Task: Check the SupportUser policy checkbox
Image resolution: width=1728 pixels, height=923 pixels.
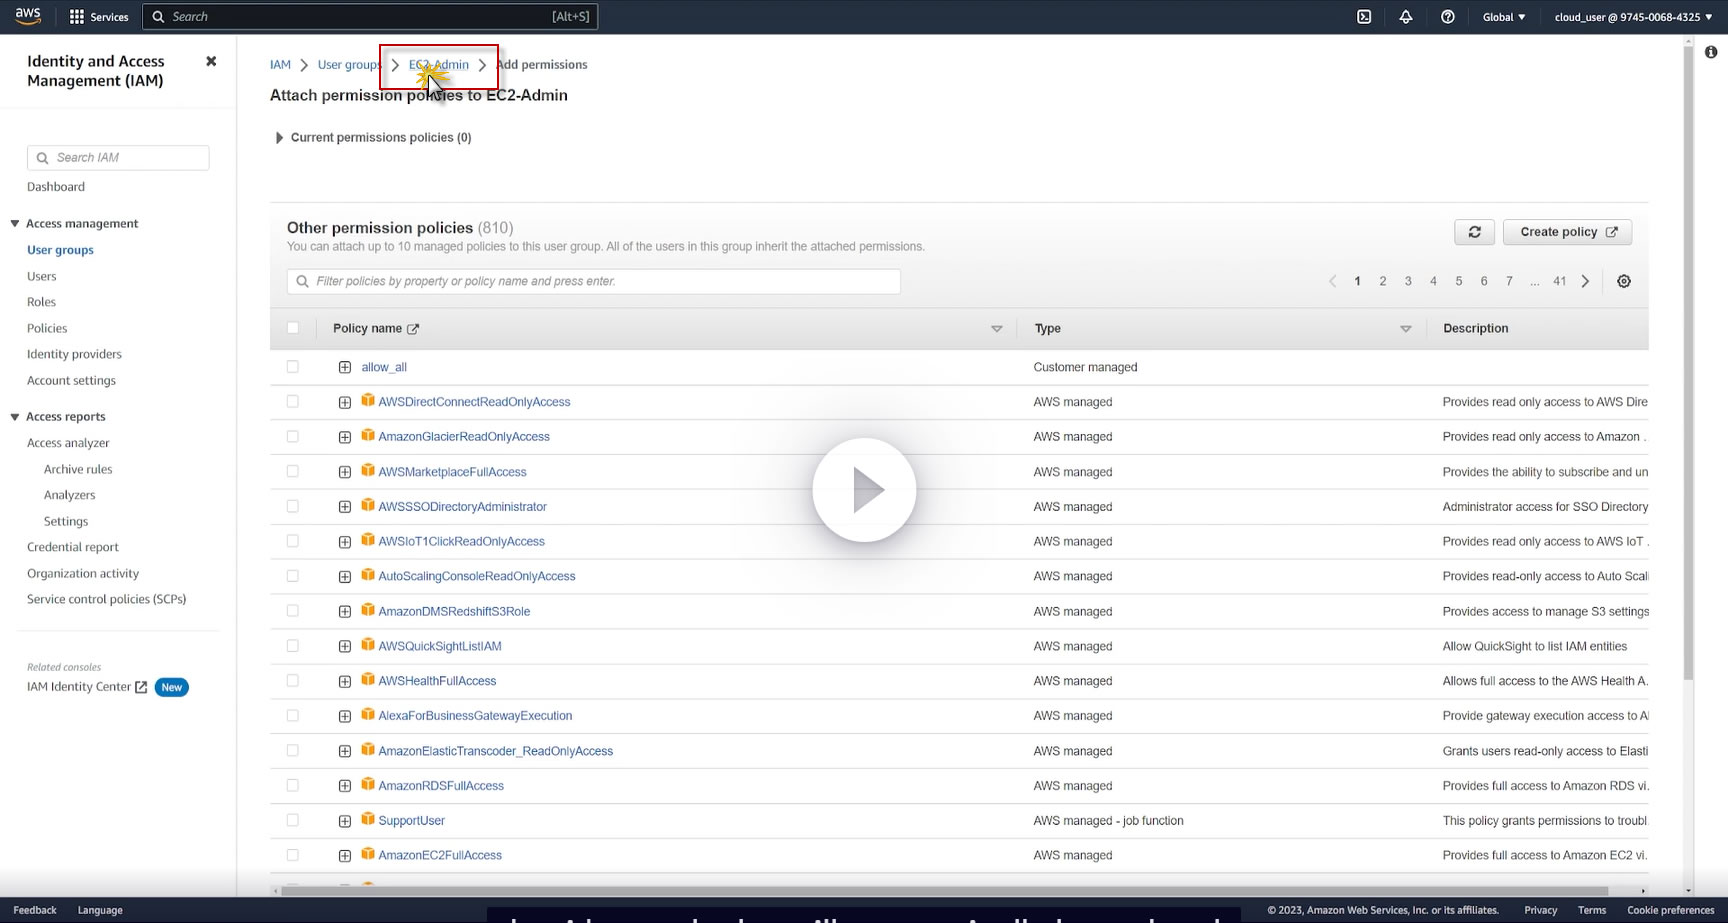Action: [293, 820]
